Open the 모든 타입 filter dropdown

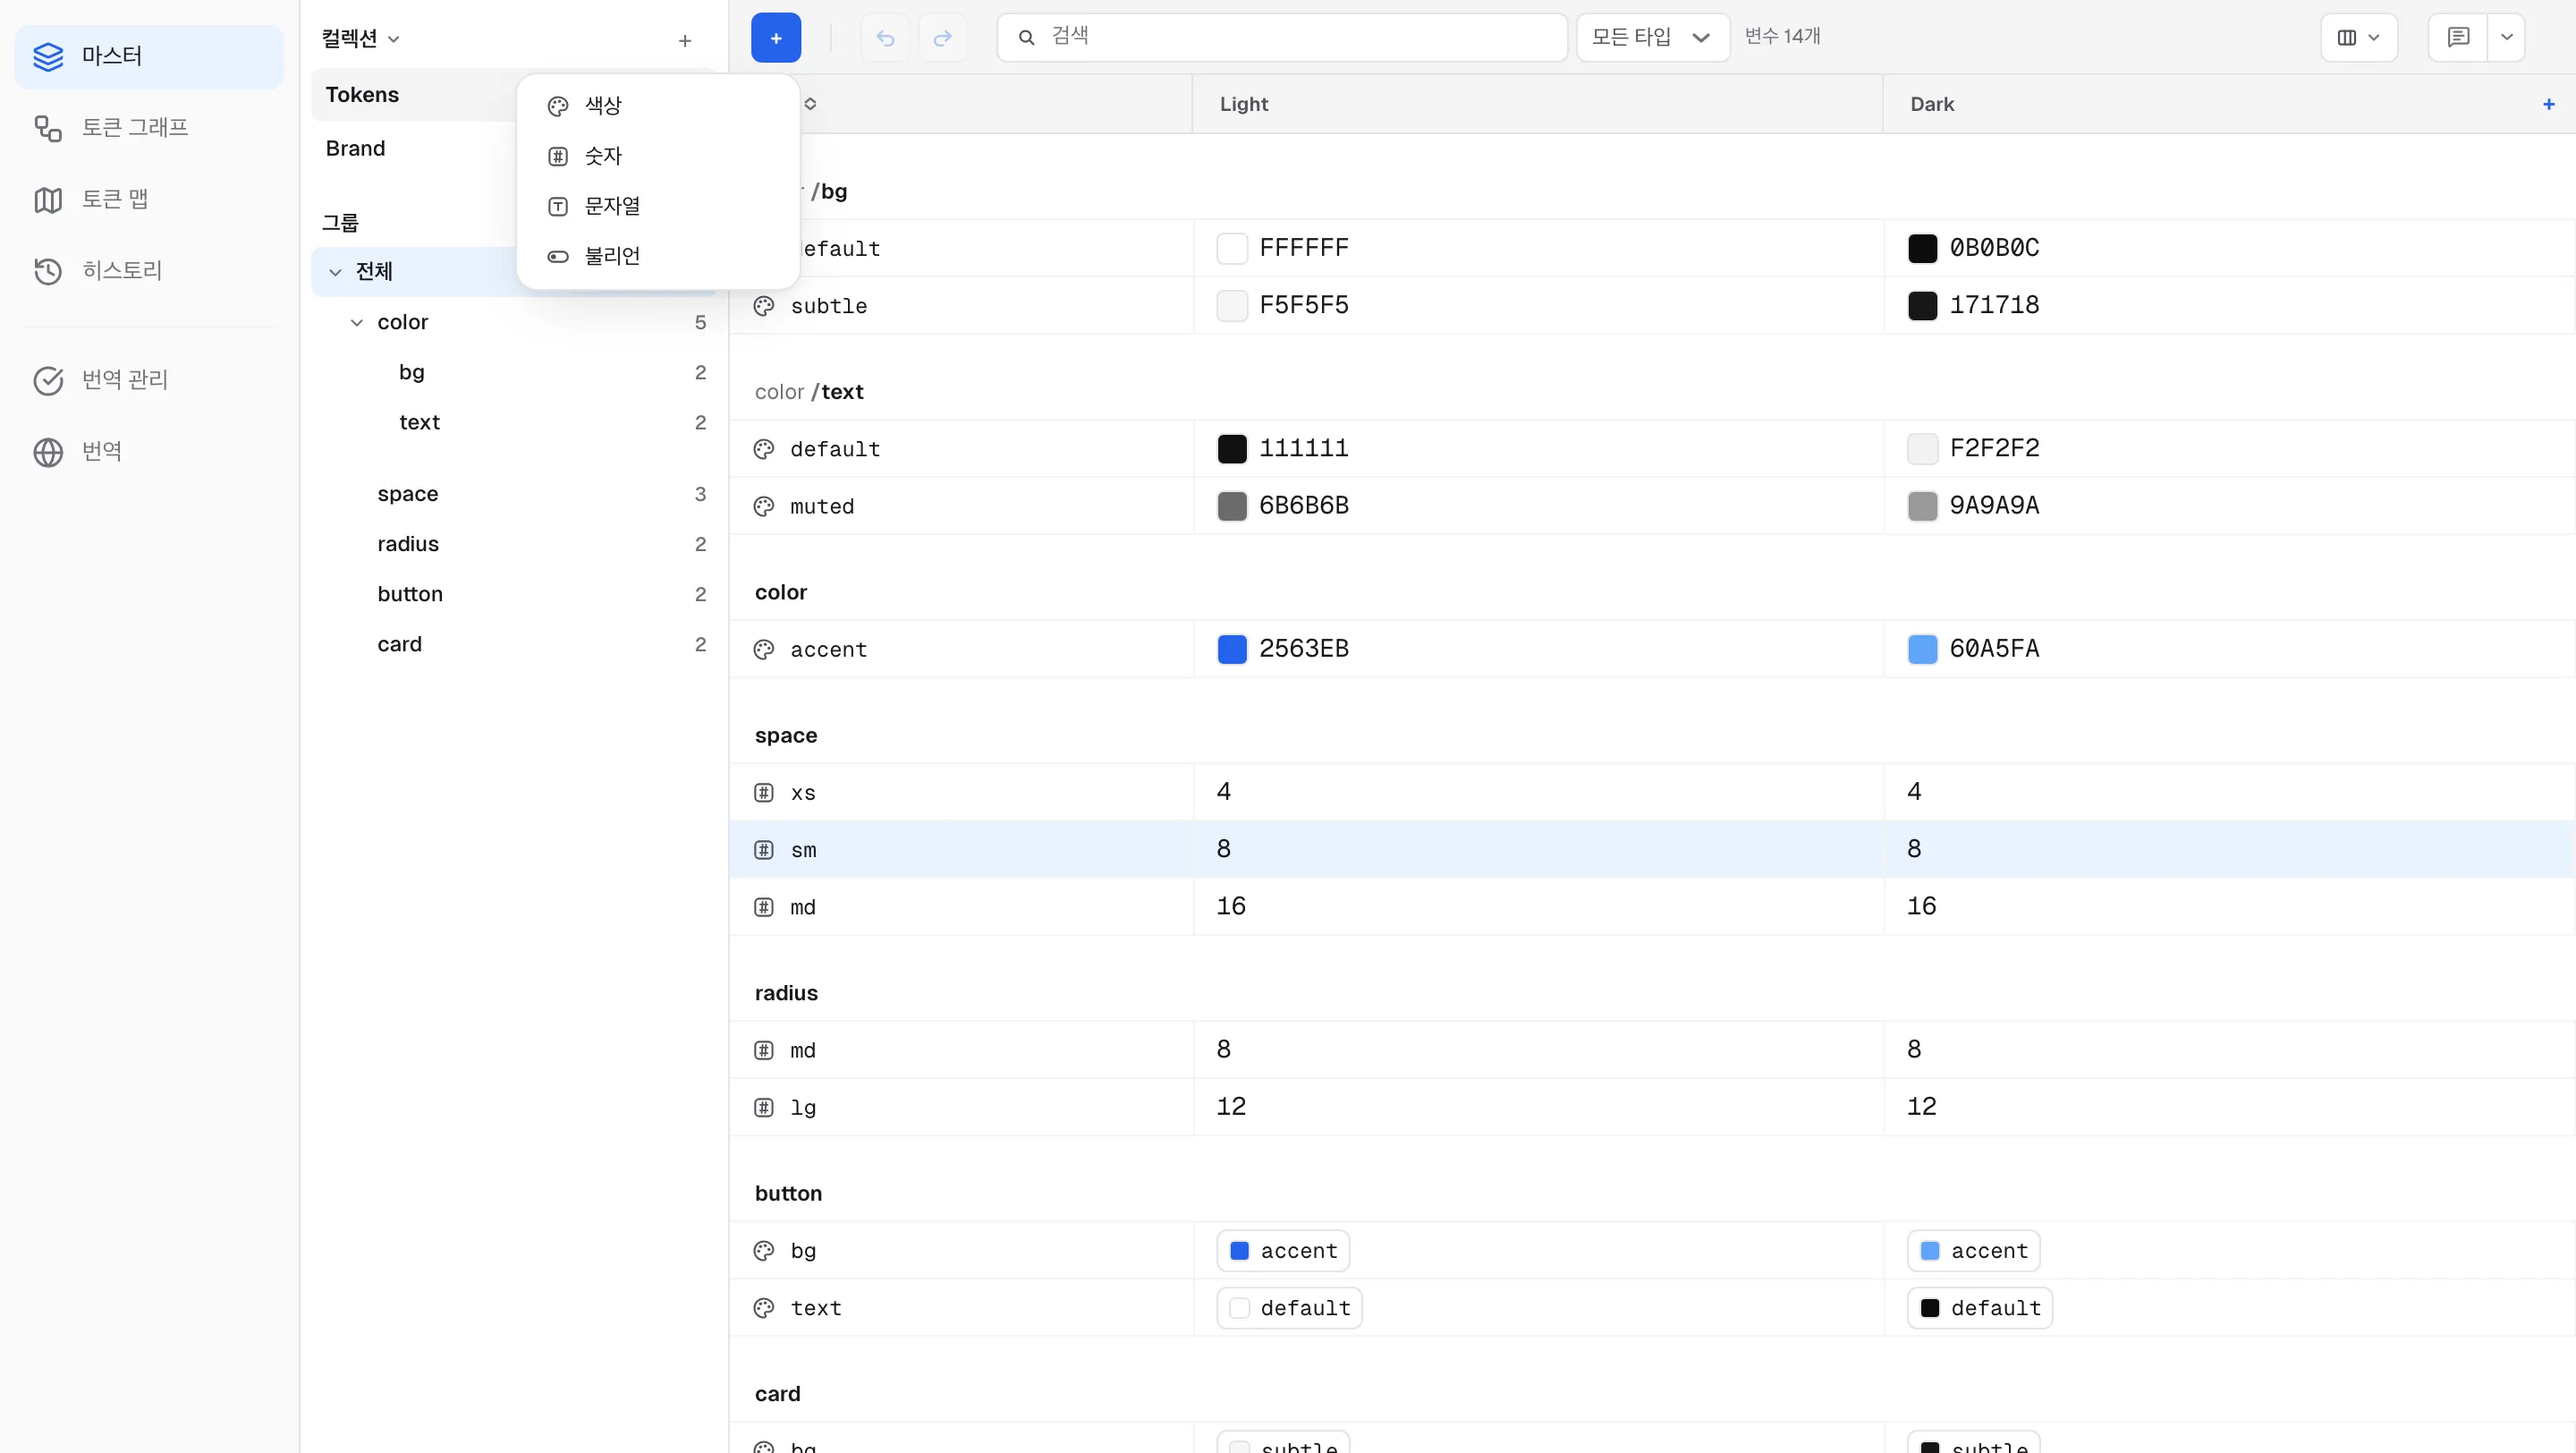1652,38
